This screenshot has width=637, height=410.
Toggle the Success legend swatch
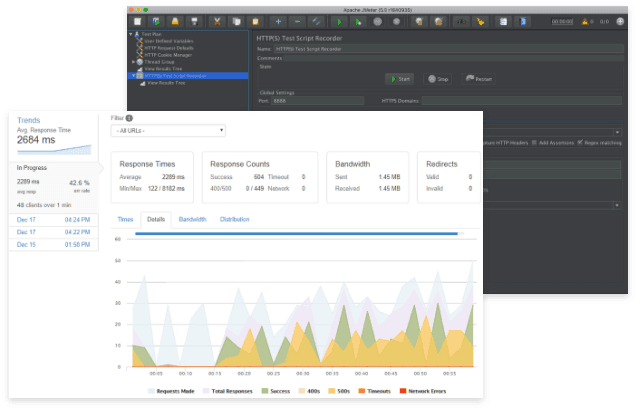tap(265, 391)
